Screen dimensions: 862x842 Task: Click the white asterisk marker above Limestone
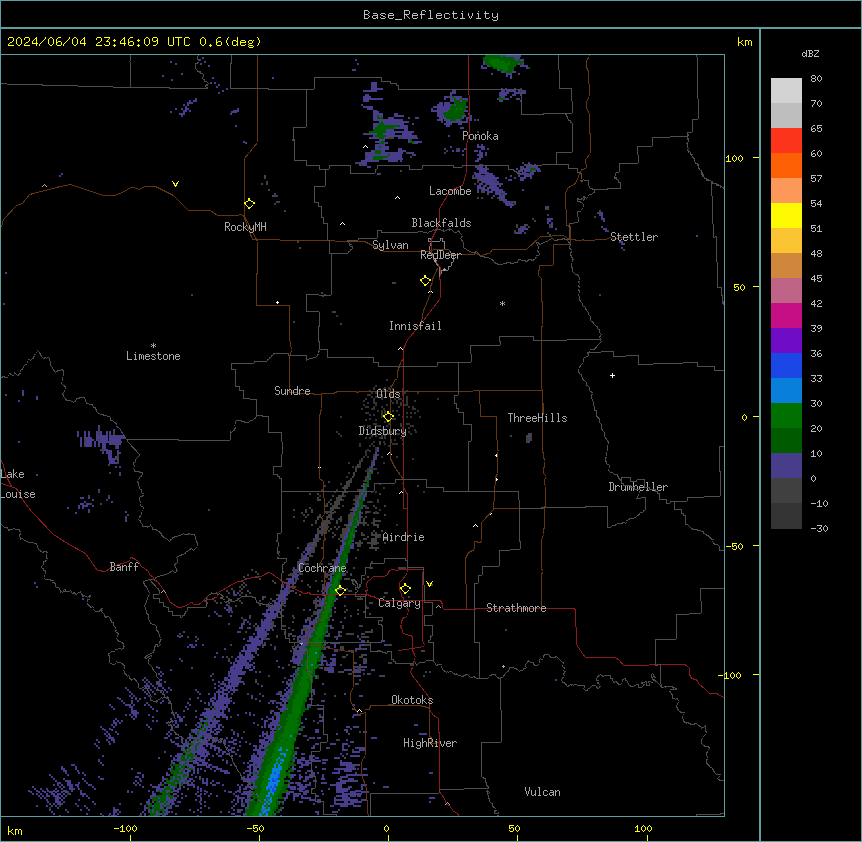click(x=153, y=346)
